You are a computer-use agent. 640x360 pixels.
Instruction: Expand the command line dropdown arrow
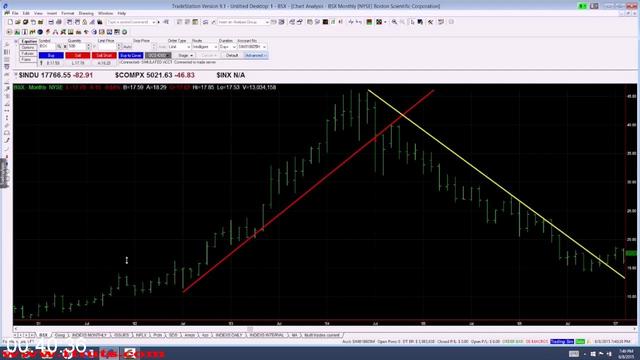coord(154,22)
